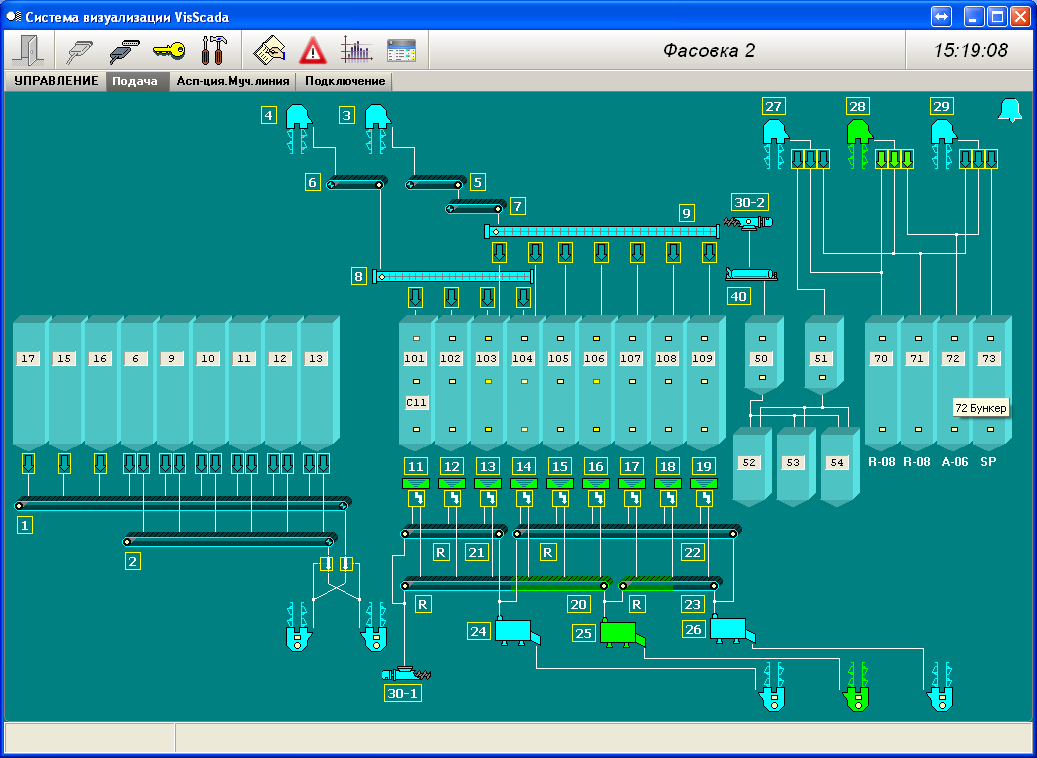Toggle the R reverse box beside conveyor 21
1037x758 pixels.
441,551
